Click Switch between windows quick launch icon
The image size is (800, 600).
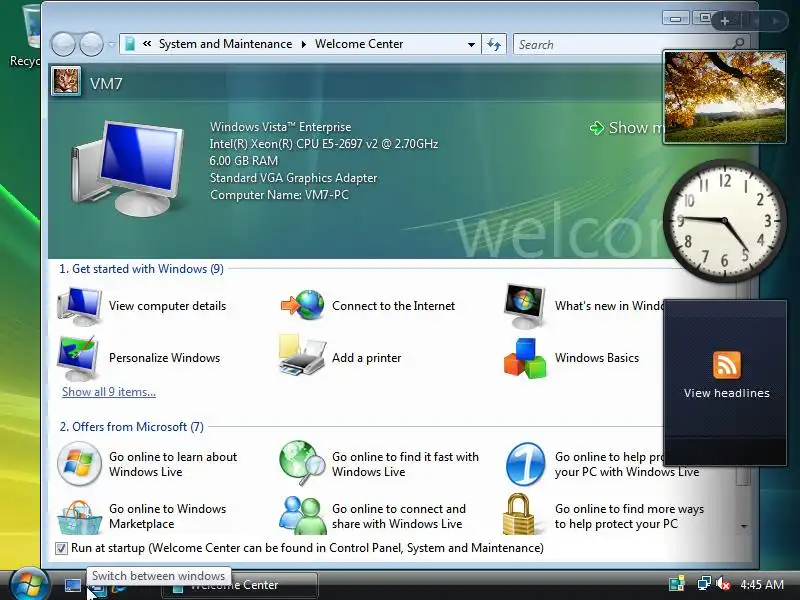[x=99, y=589]
